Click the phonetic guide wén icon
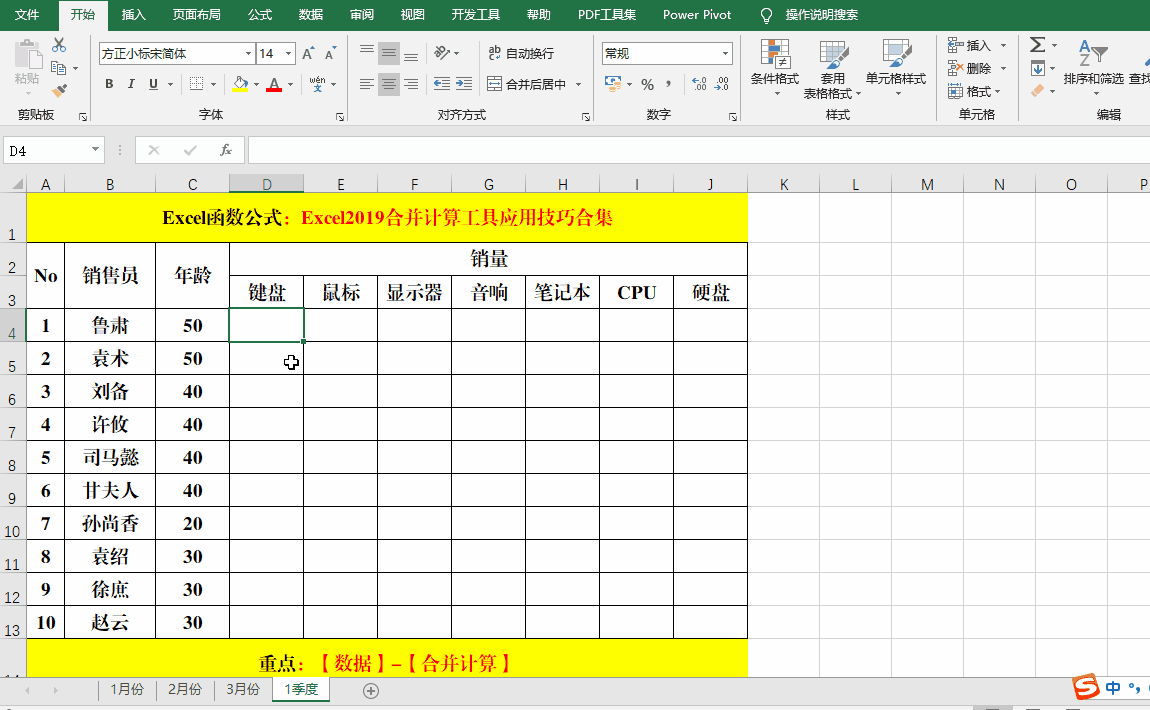1150x710 pixels. (x=318, y=84)
